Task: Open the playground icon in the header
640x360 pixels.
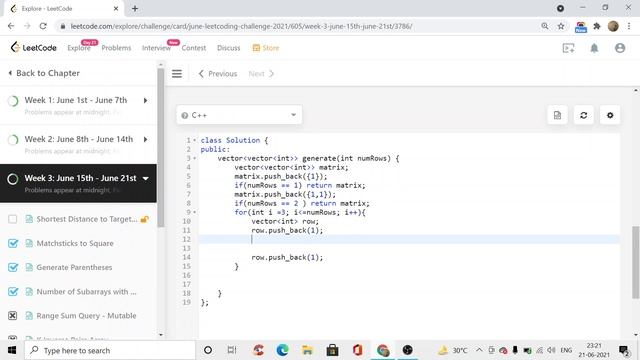Action: [x=568, y=48]
